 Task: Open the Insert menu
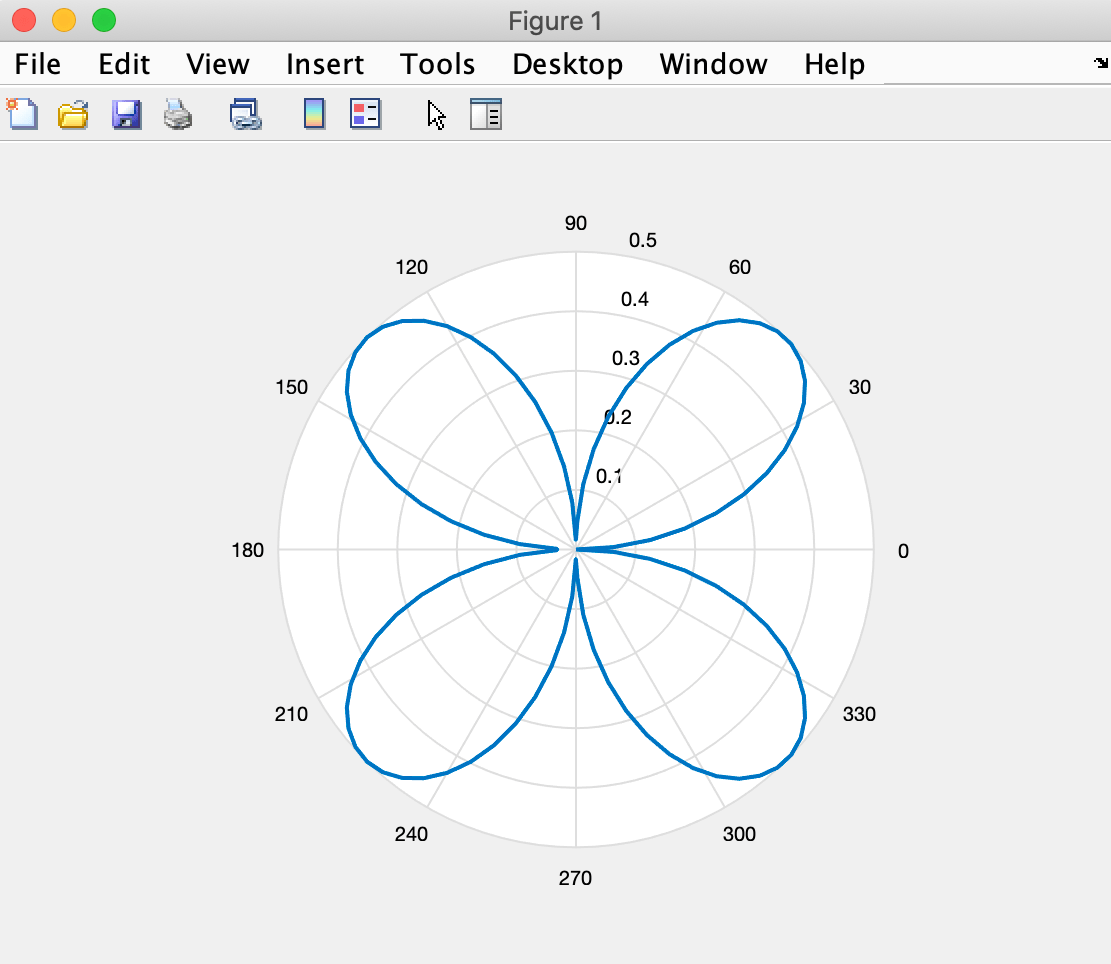click(x=325, y=64)
